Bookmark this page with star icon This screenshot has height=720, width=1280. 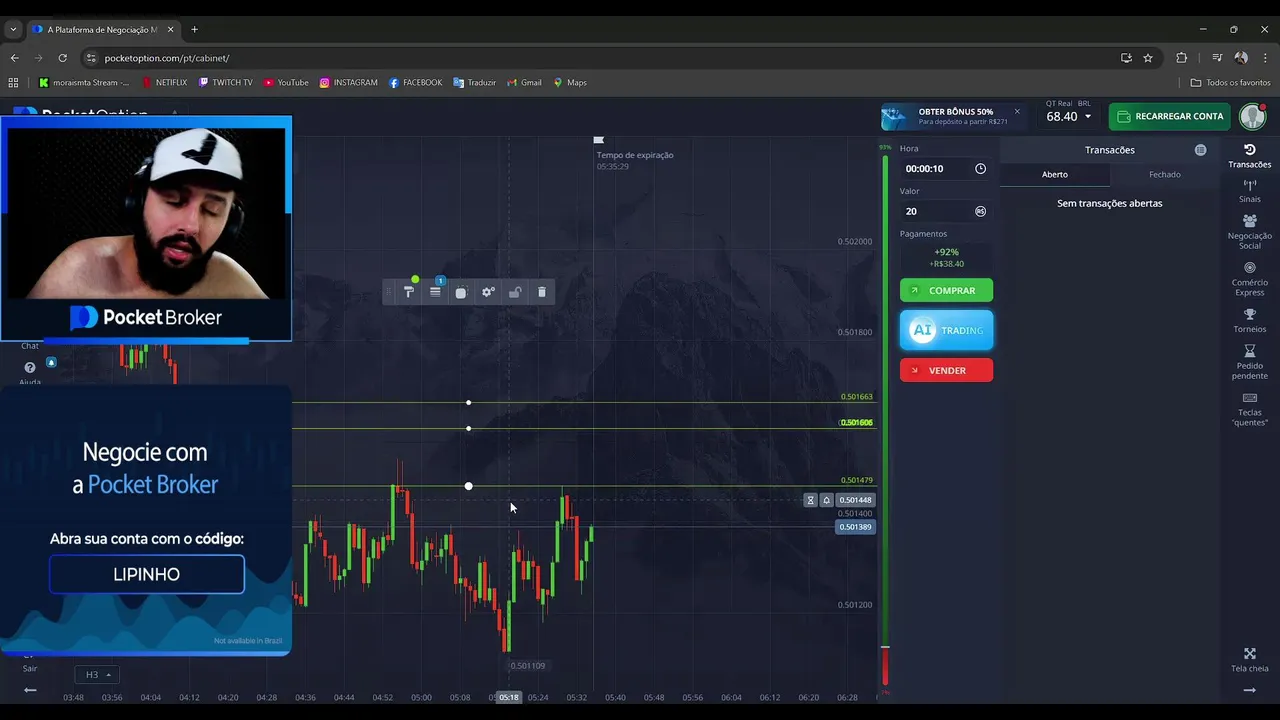pyautogui.click(x=1148, y=58)
